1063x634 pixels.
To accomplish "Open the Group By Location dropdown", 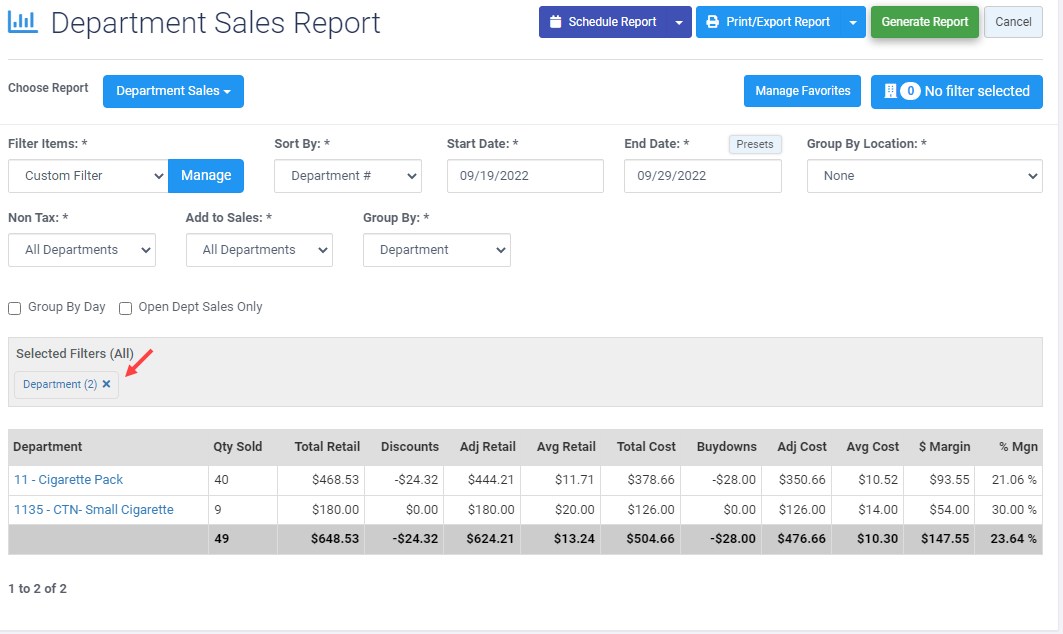I will [923, 176].
